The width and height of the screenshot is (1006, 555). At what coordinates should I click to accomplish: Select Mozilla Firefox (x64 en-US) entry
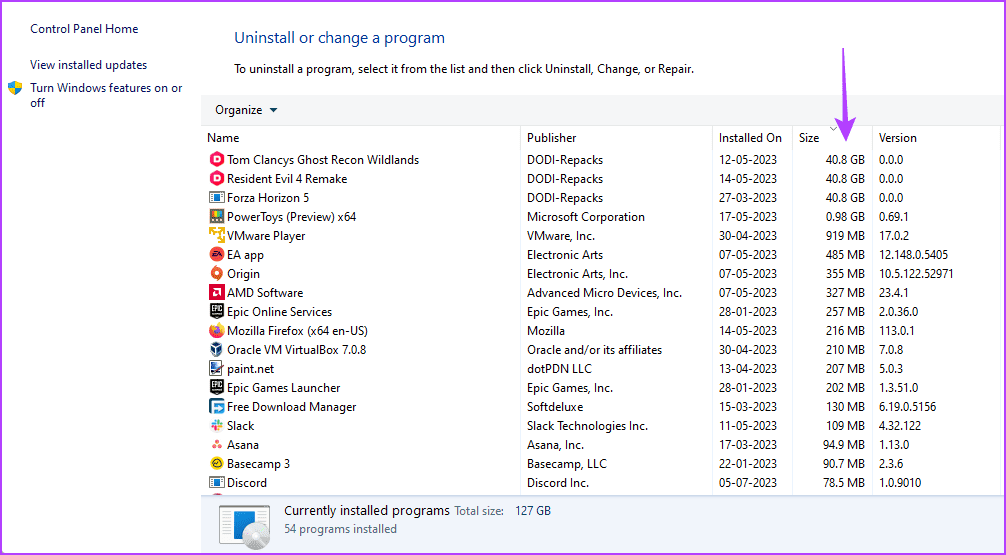pos(297,331)
